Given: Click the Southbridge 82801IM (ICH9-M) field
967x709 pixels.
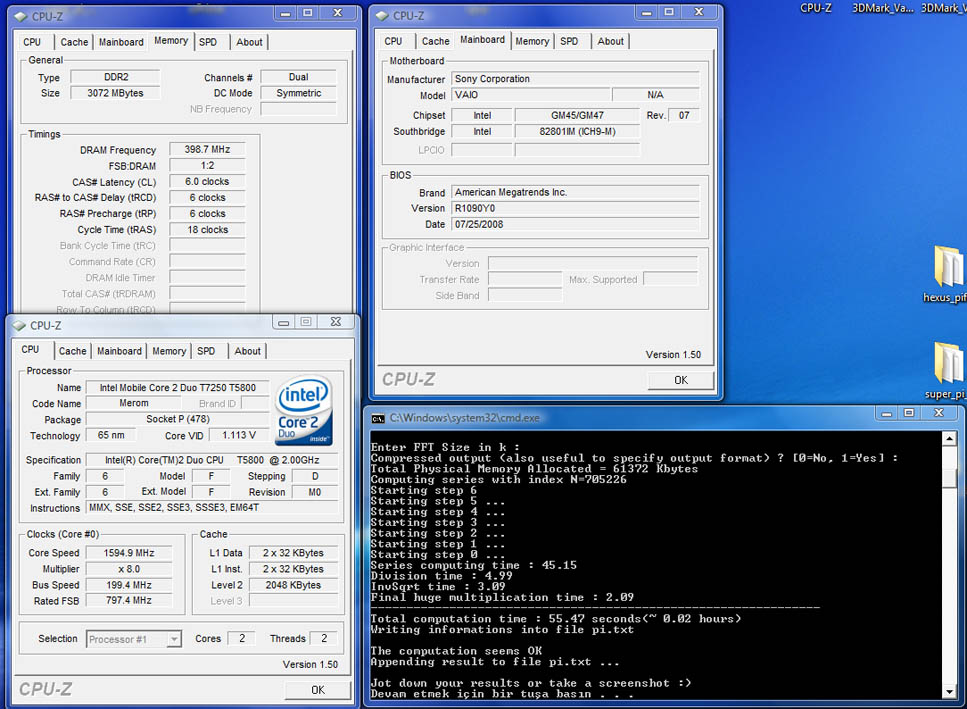Looking at the screenshot, I should point(577,131).
